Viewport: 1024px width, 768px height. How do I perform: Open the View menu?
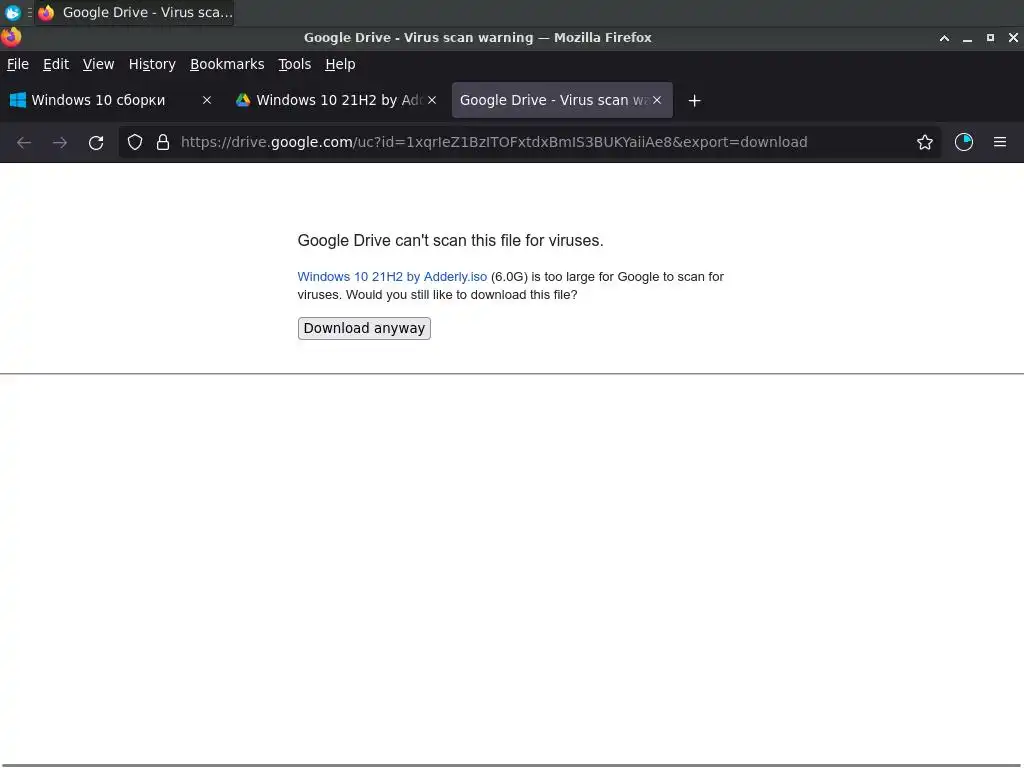point(99,64)
